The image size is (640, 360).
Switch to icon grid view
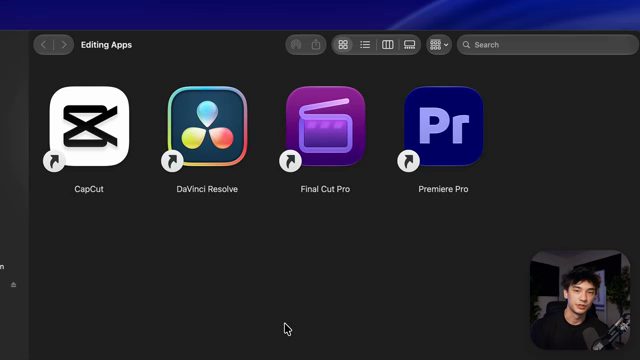[x=343, y=44]
